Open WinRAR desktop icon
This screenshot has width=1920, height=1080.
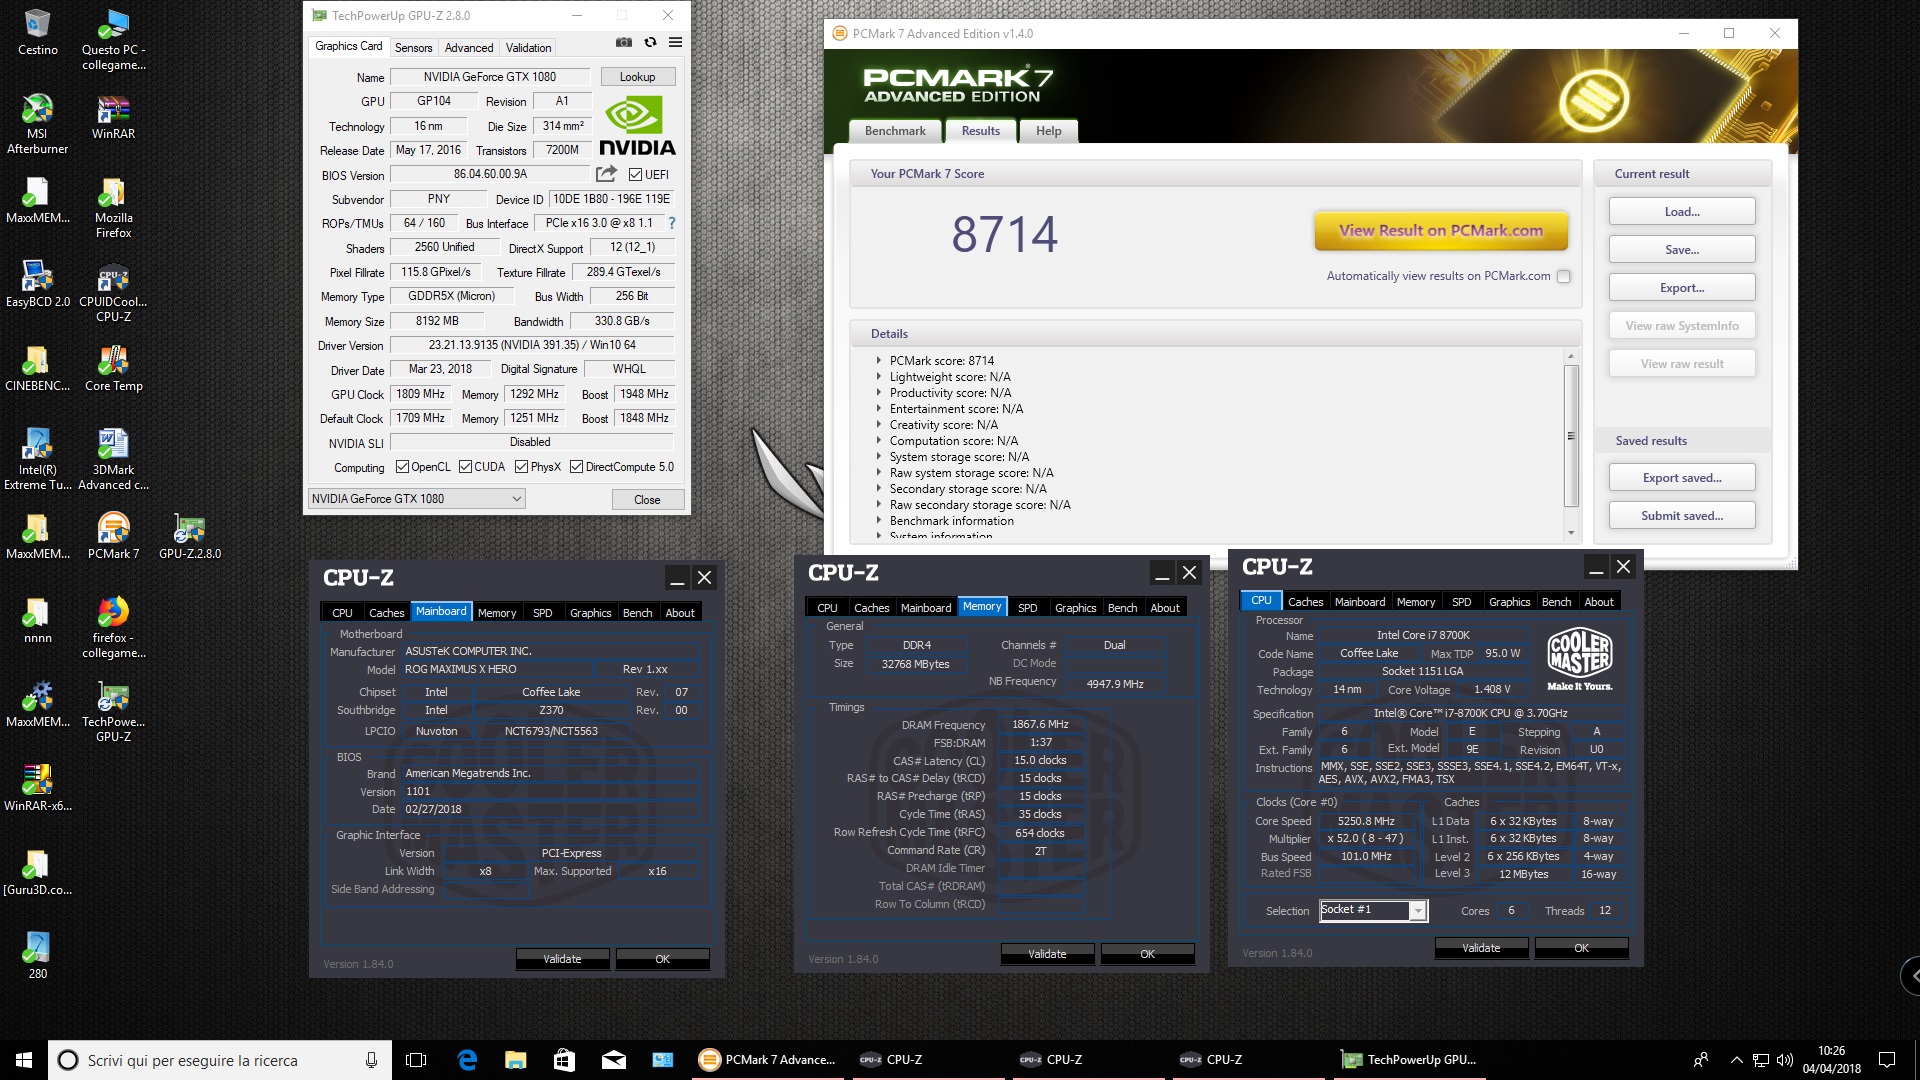(x=113, y=117)
